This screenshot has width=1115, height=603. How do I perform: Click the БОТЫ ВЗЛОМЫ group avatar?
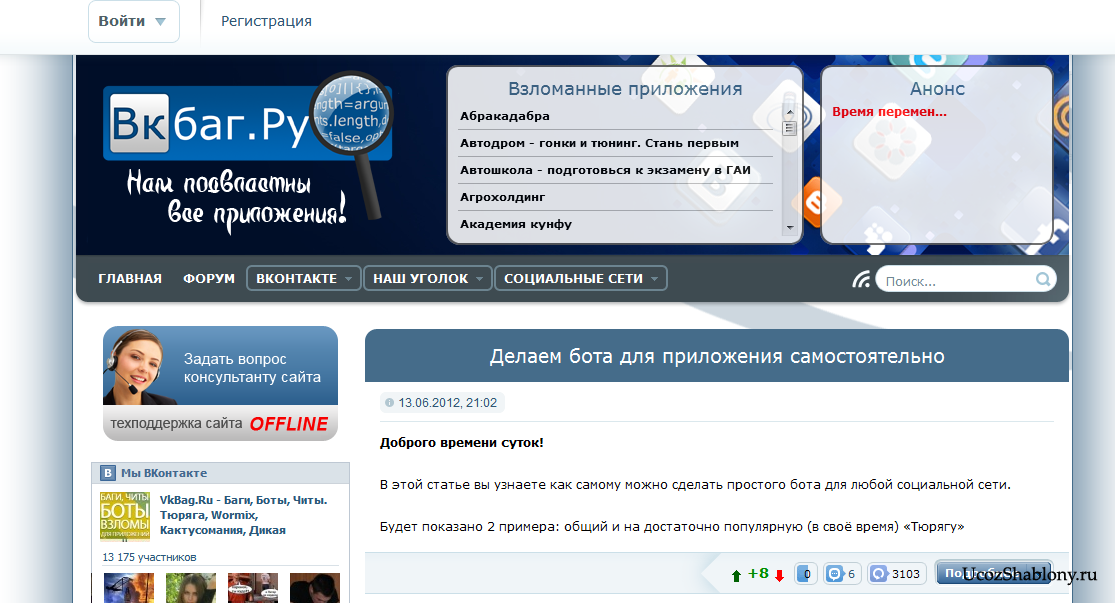(x=125, y=516)
